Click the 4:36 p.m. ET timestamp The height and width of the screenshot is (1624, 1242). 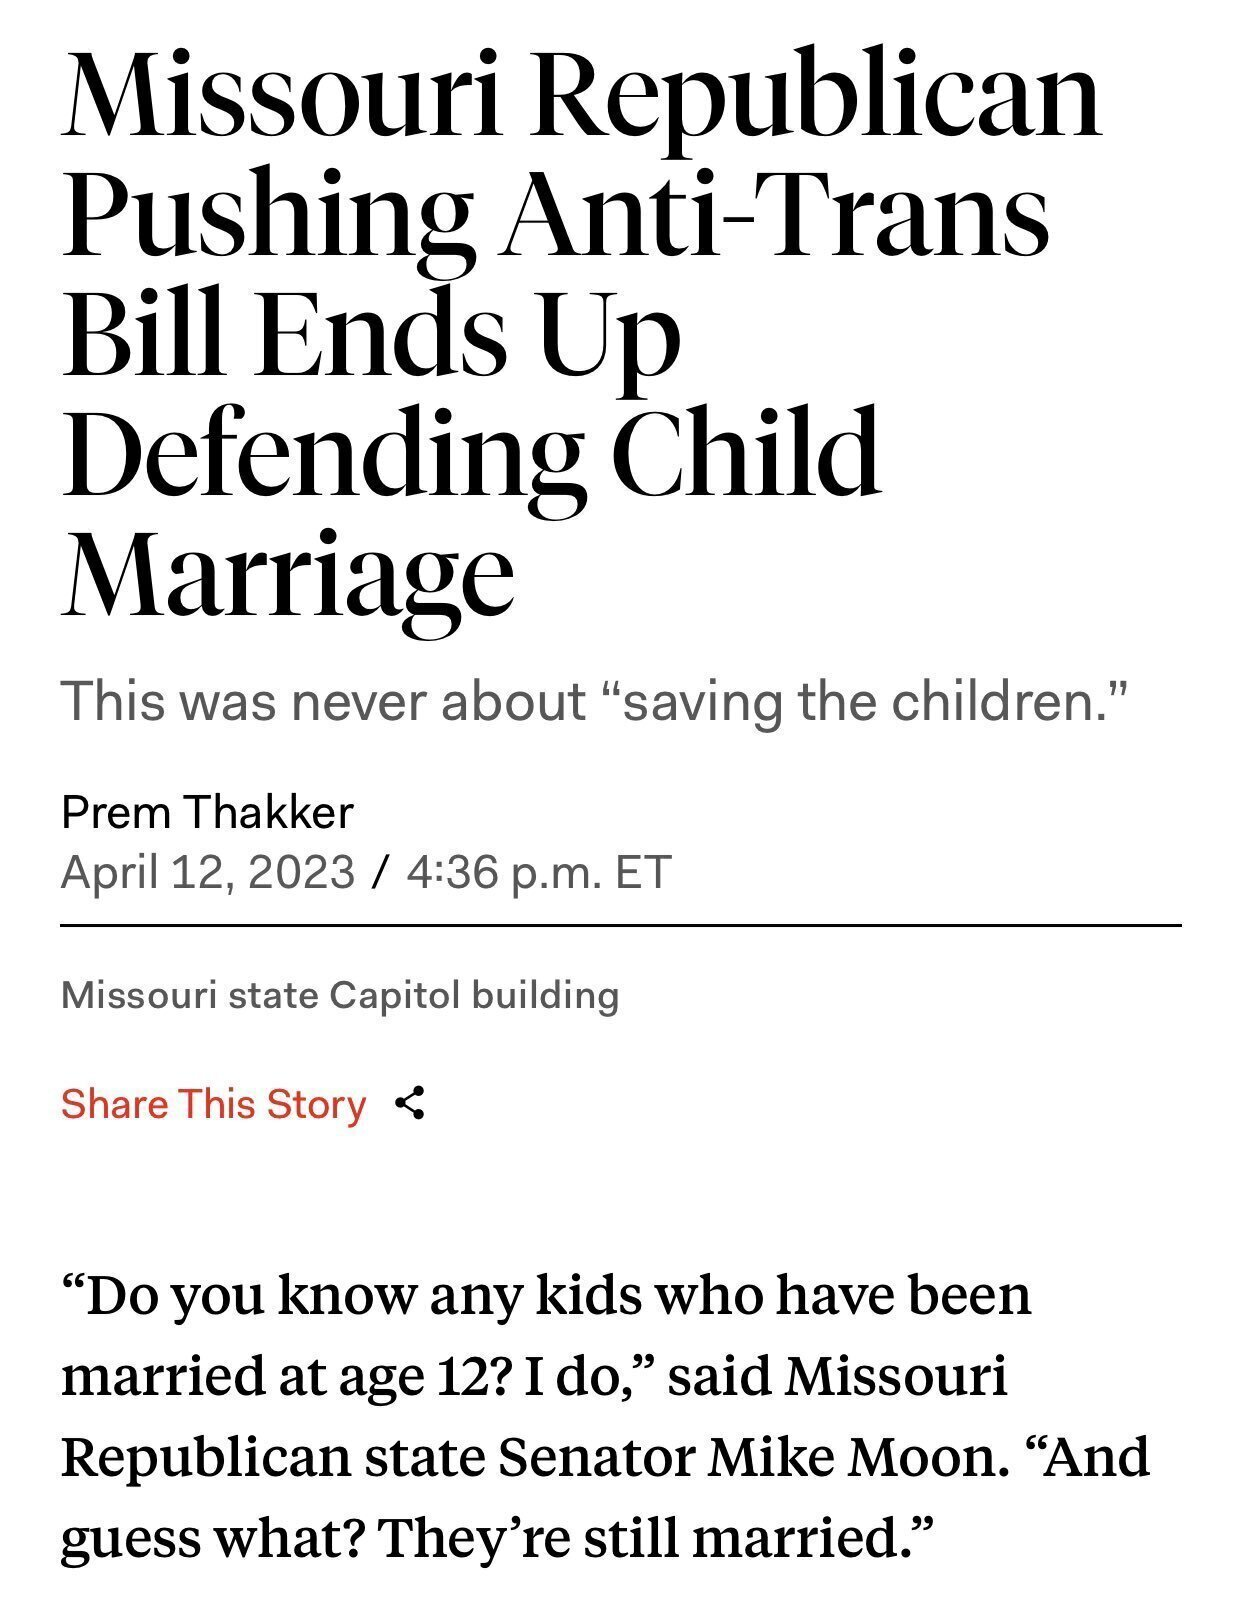(539, 871)
